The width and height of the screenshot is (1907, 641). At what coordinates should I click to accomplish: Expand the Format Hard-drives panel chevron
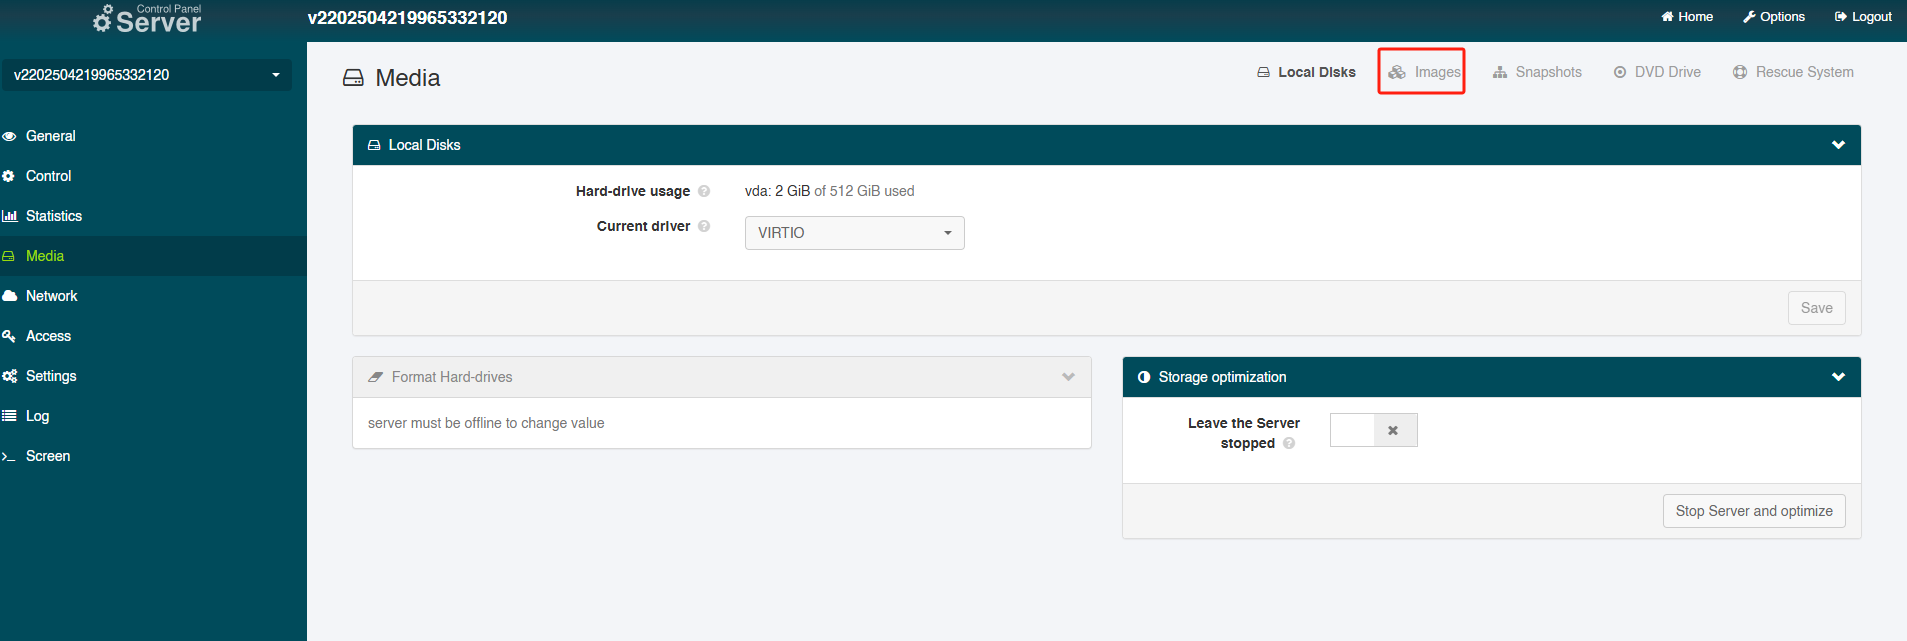point(1068,377)
